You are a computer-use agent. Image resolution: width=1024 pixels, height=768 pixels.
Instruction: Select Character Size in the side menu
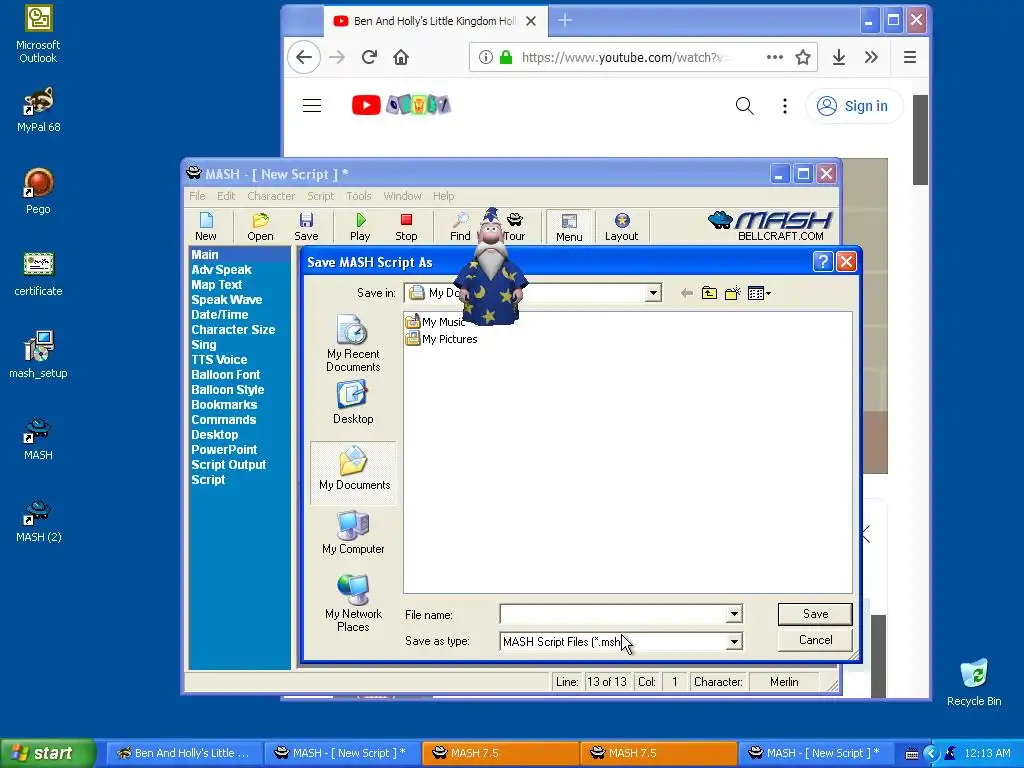point(233,330)
